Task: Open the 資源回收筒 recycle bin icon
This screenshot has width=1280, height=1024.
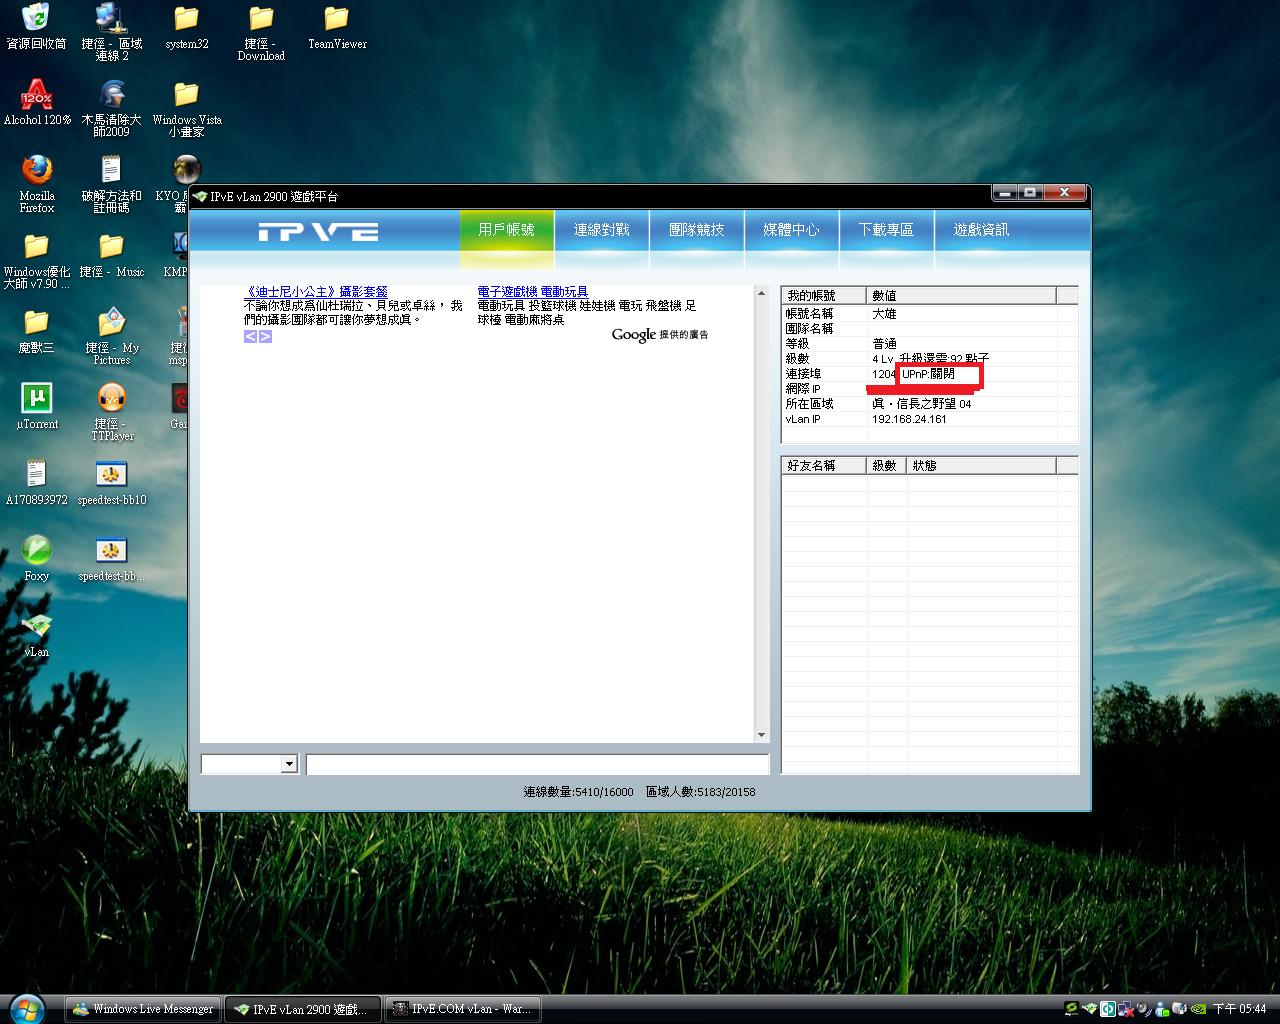Action: 36,28
